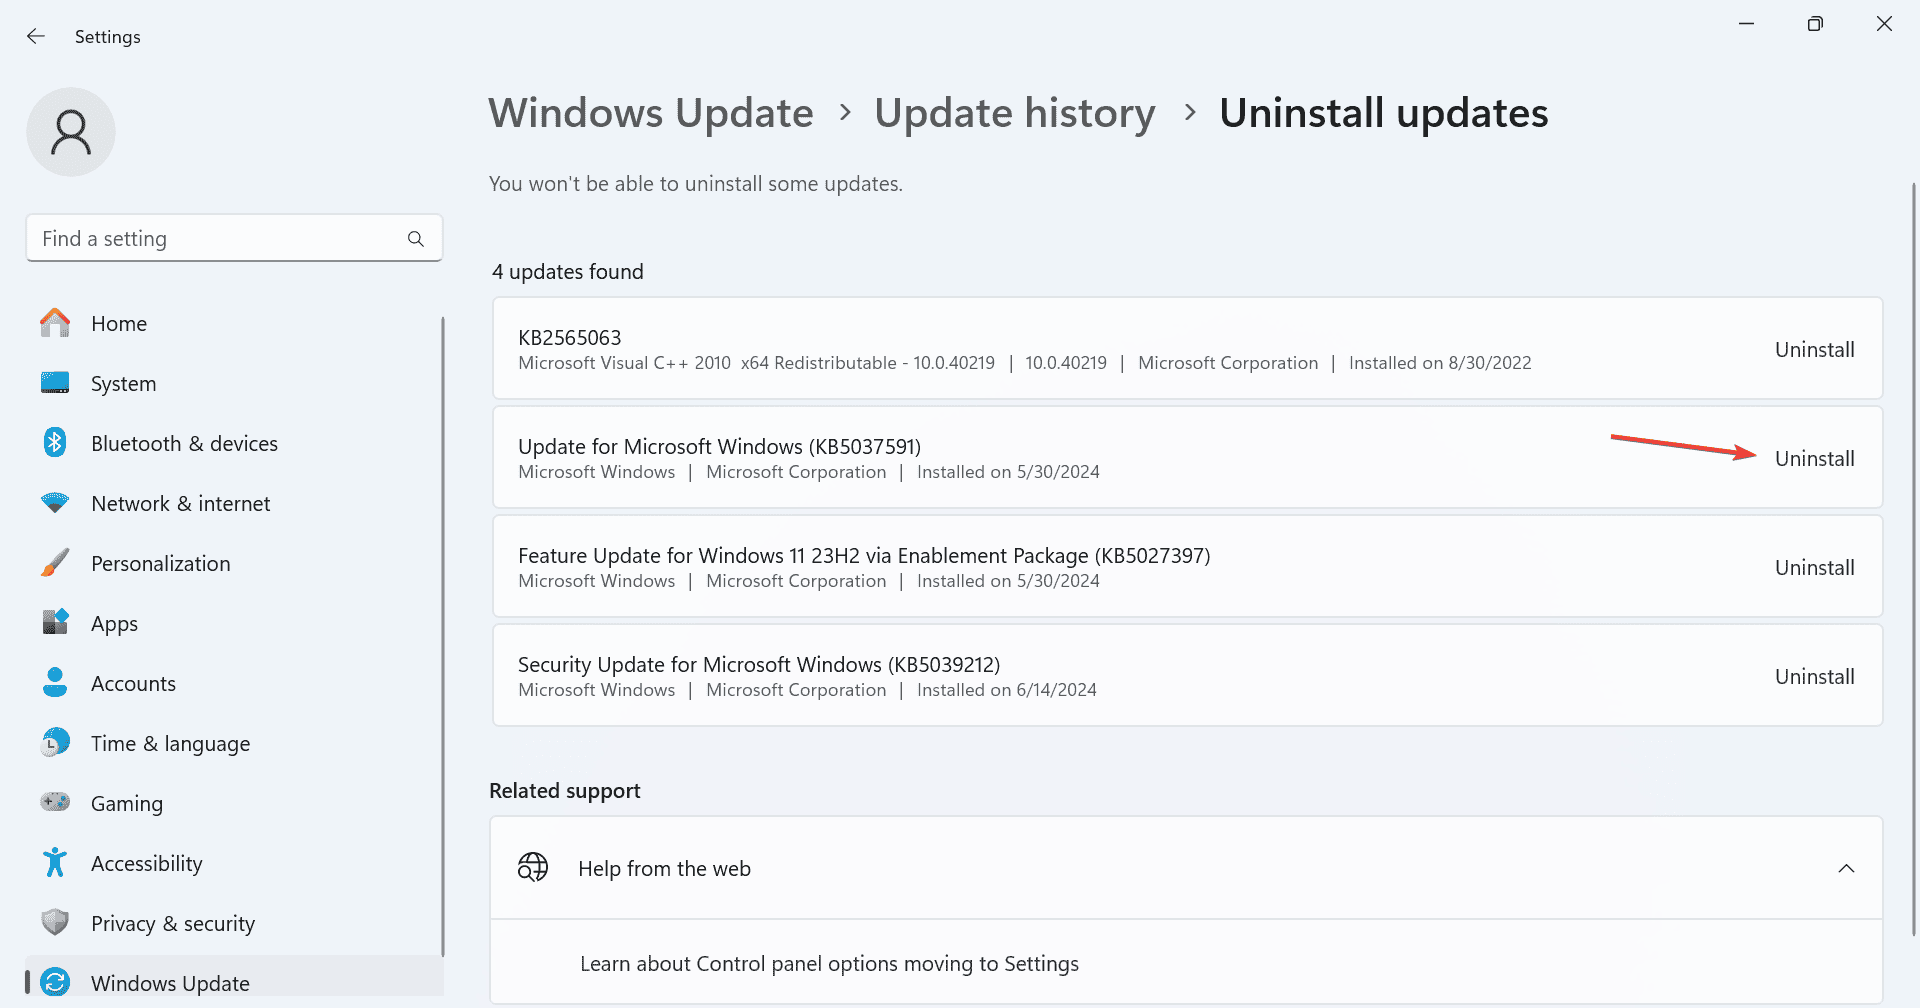1920x1008 pixels.
Task: Open Apps in the sidebar
Action: (114, 624)
